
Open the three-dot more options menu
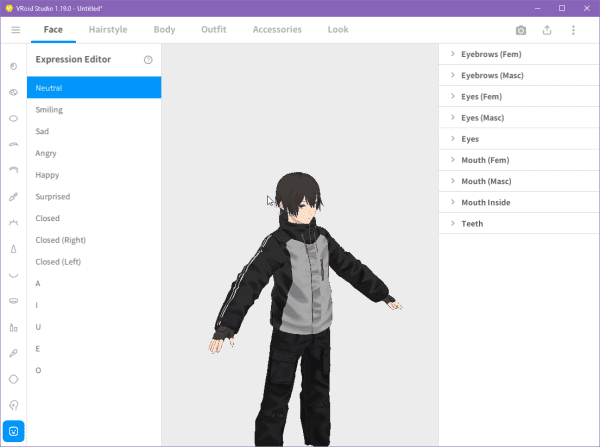(x=573, y=30)
